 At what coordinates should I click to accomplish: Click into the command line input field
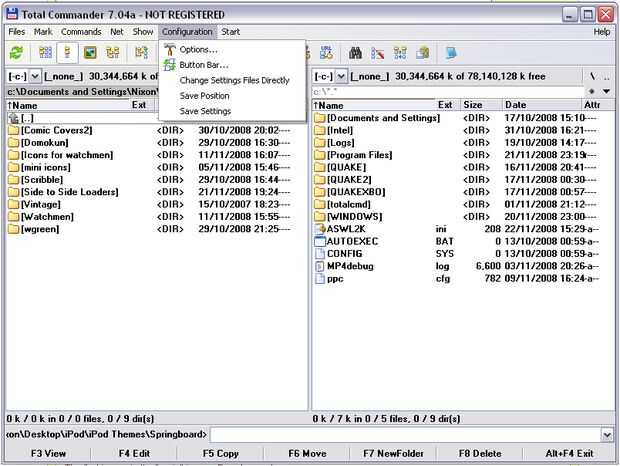(x=406, y=435)
